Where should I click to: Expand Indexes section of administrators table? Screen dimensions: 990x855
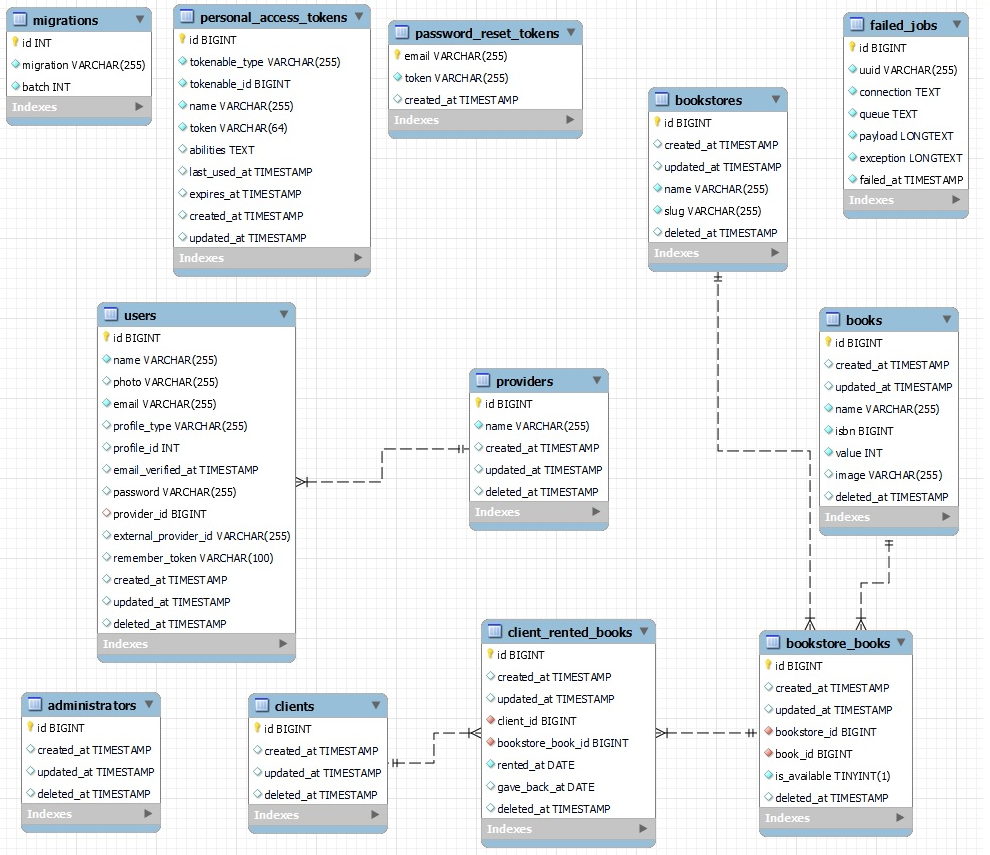[x=148, y=814]
